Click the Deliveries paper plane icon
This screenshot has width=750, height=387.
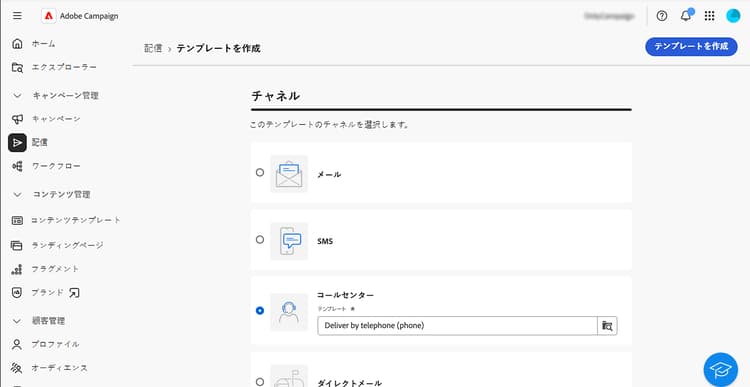point(17,143)
